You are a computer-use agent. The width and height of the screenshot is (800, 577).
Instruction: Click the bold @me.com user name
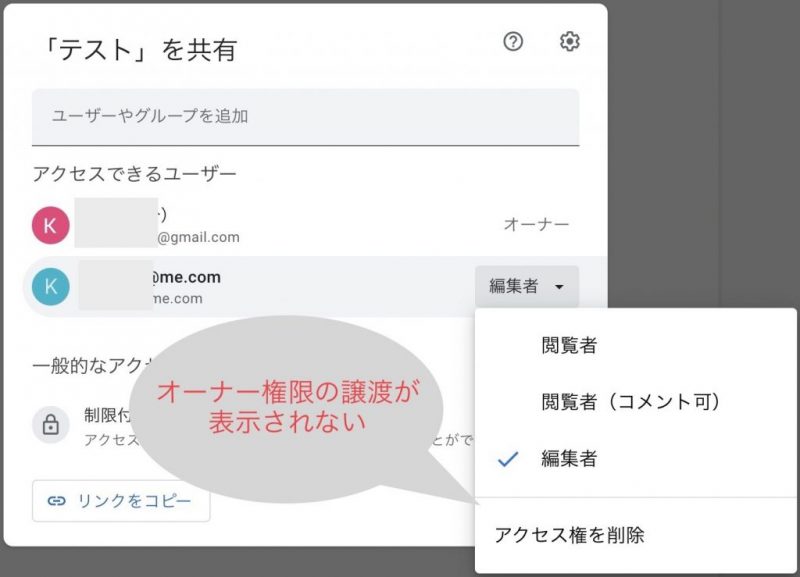tap(186, 277)
